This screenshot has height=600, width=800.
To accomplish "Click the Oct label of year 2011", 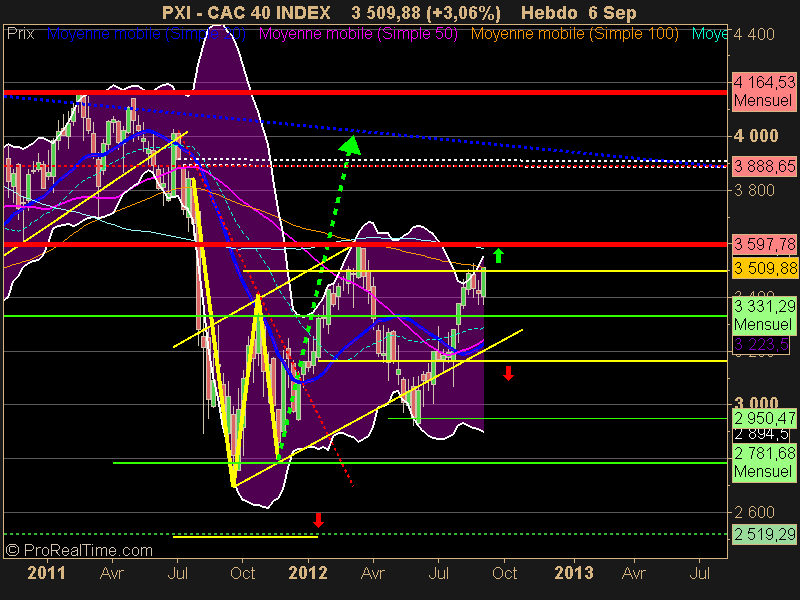I will (x=242, y=573).
